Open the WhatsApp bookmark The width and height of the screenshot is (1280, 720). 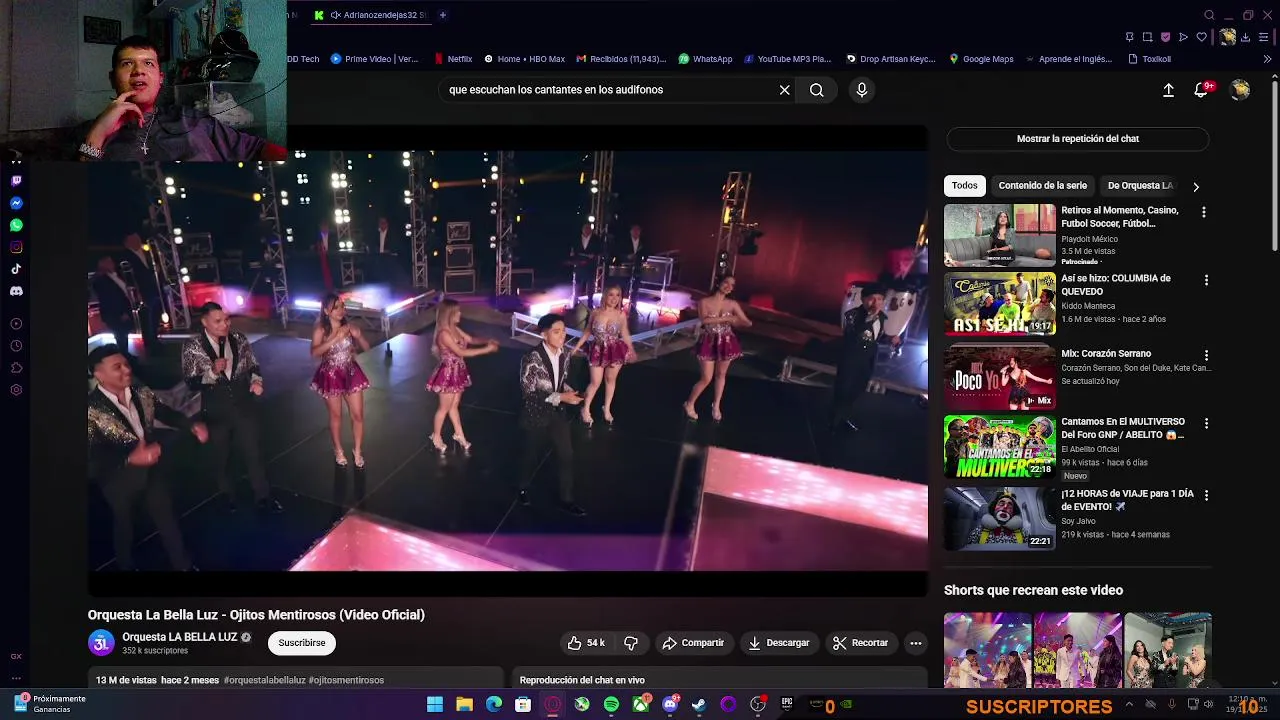pos(705,59)
